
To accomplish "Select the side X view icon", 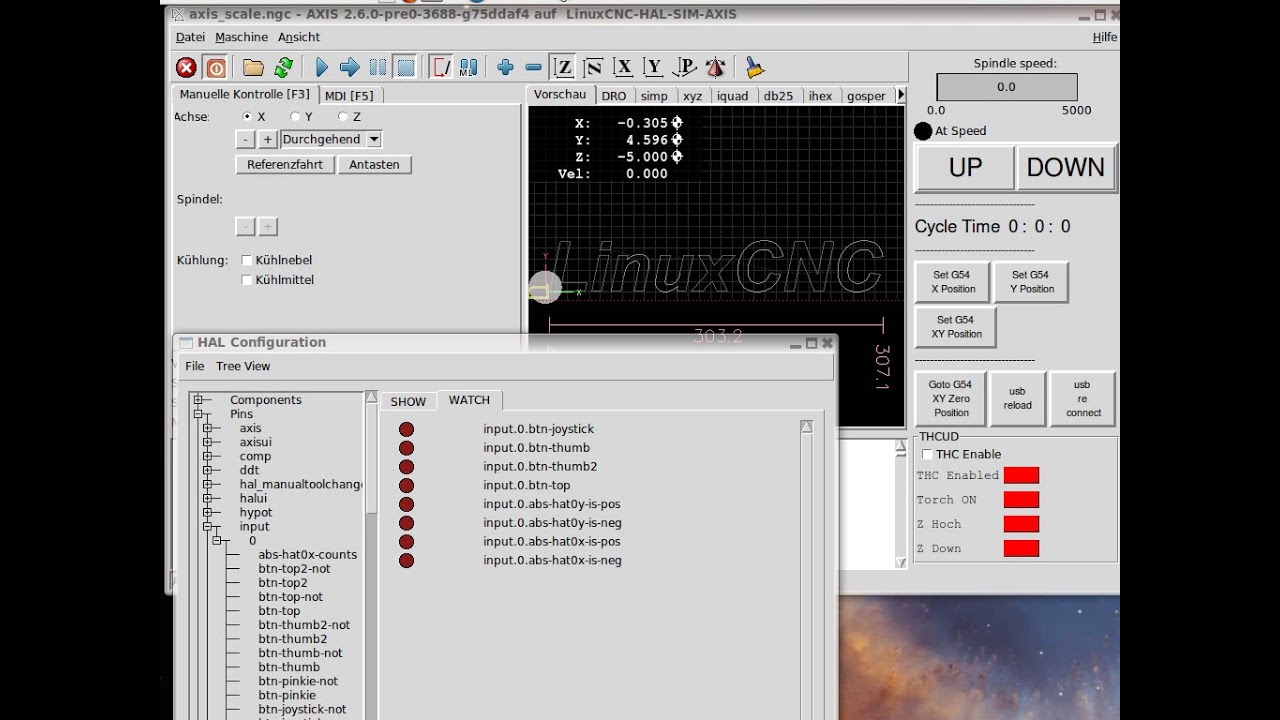I will [624, 68].
